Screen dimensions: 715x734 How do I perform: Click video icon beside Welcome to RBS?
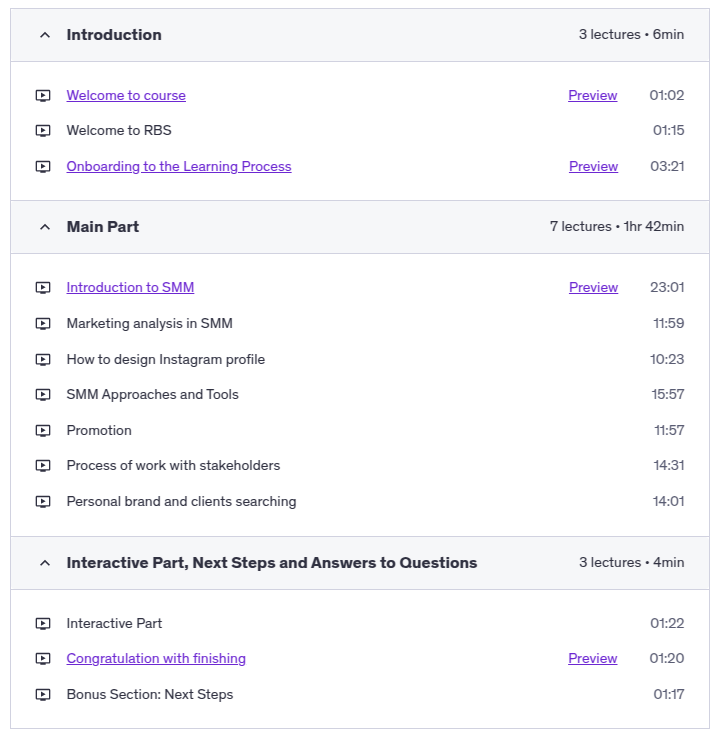click(43, 131)
